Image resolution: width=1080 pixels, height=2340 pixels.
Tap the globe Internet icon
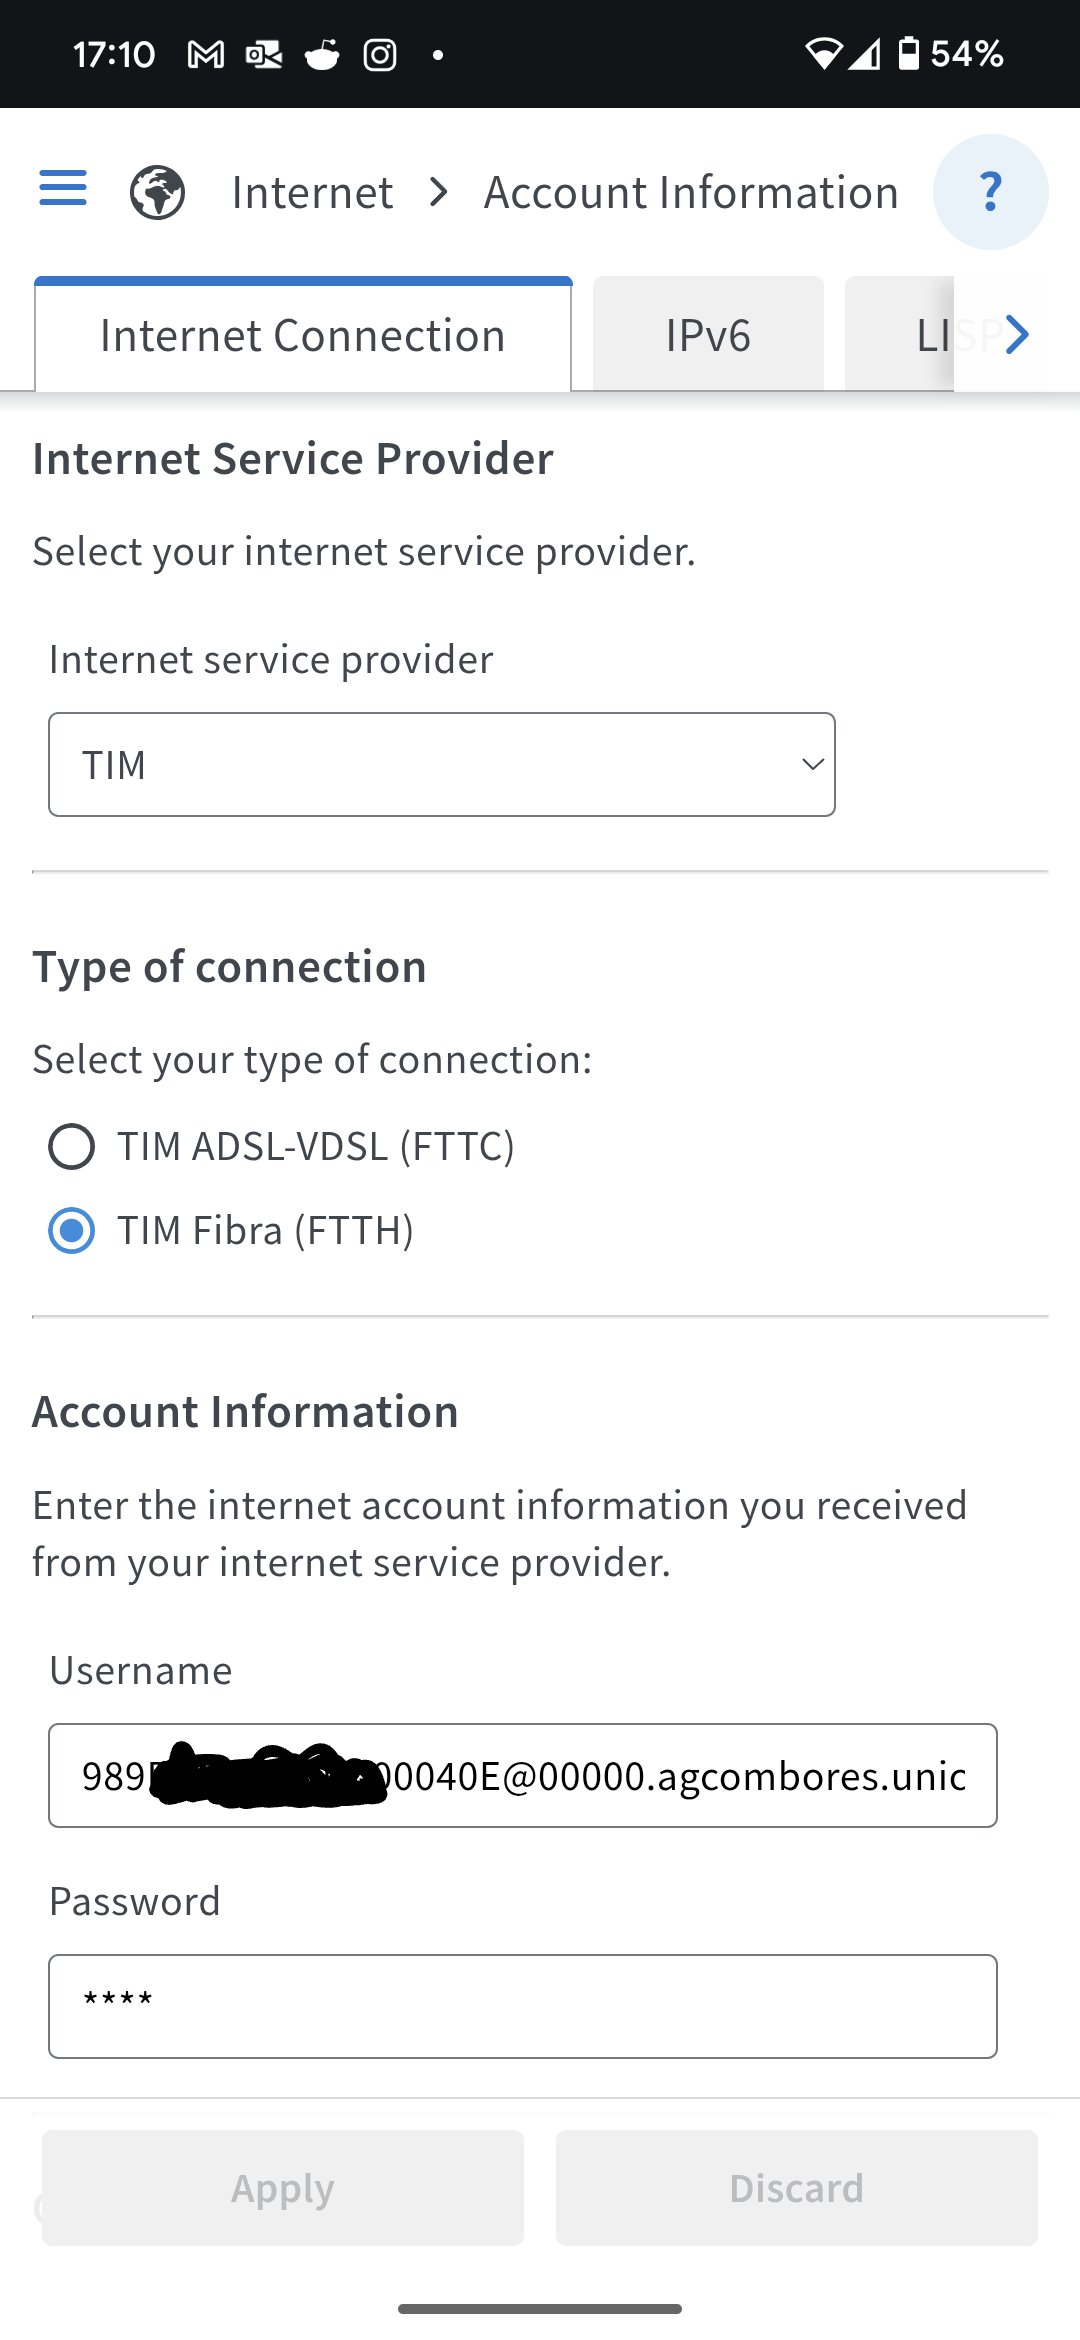(x=158, y=192)
